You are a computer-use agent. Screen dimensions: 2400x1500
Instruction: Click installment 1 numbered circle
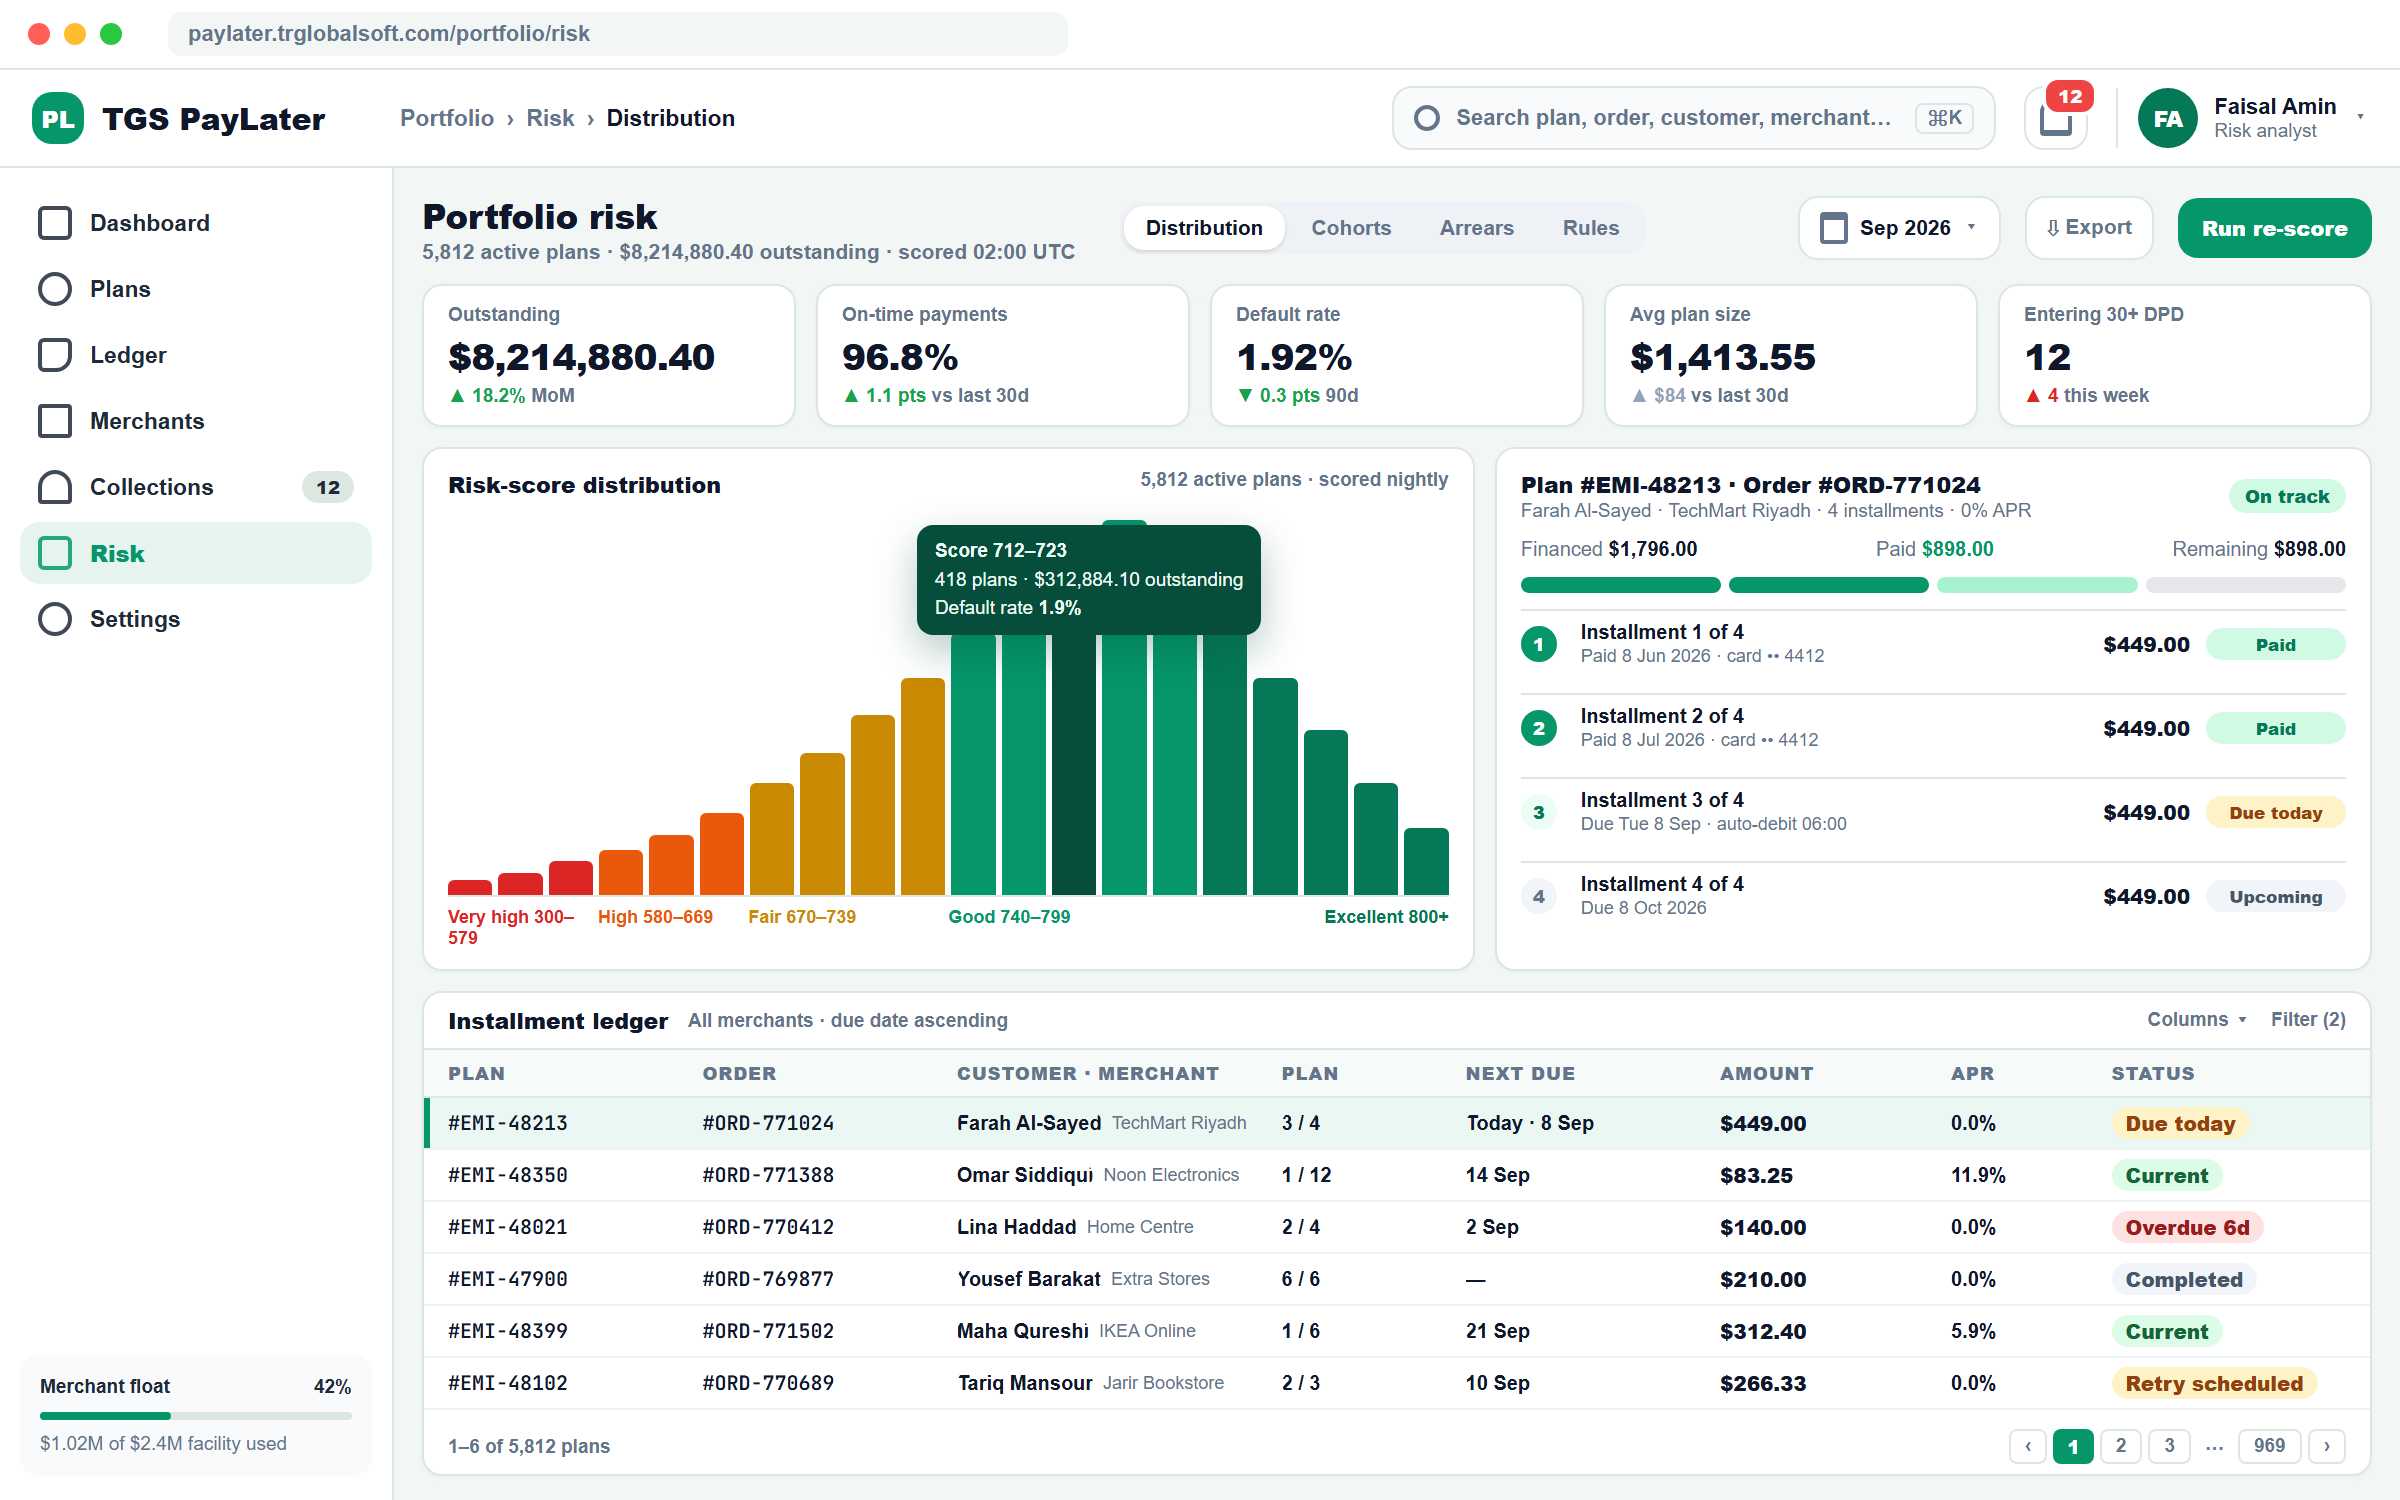point(1539,644)
